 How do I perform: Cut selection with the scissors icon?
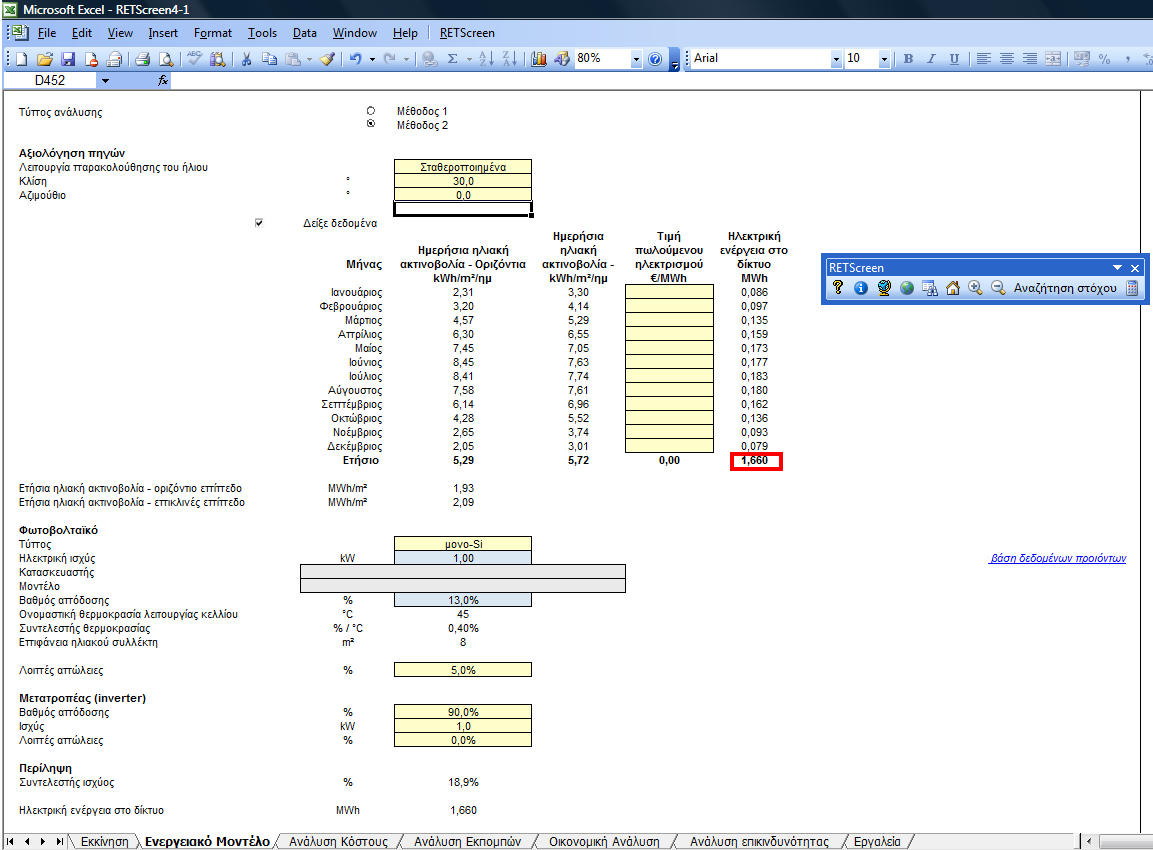click(x=246, y=59)
